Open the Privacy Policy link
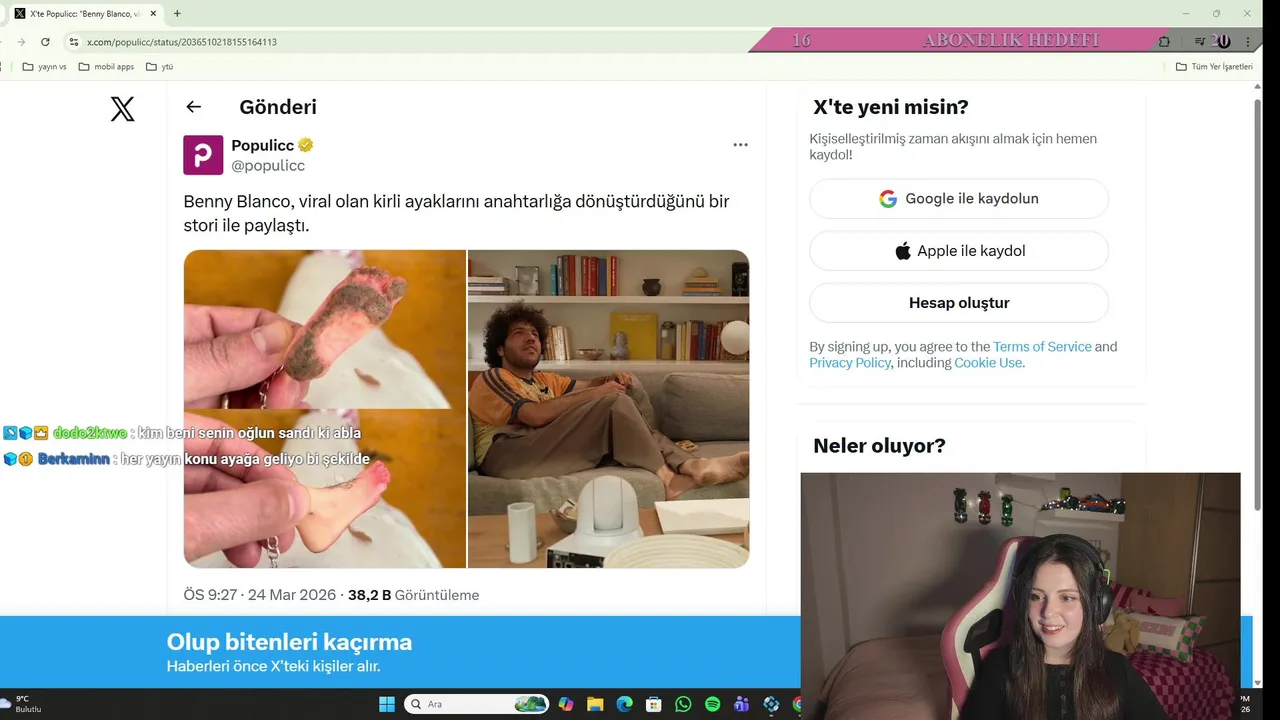1280x720 pixels. pyautogui.click(x=850, y=363)
